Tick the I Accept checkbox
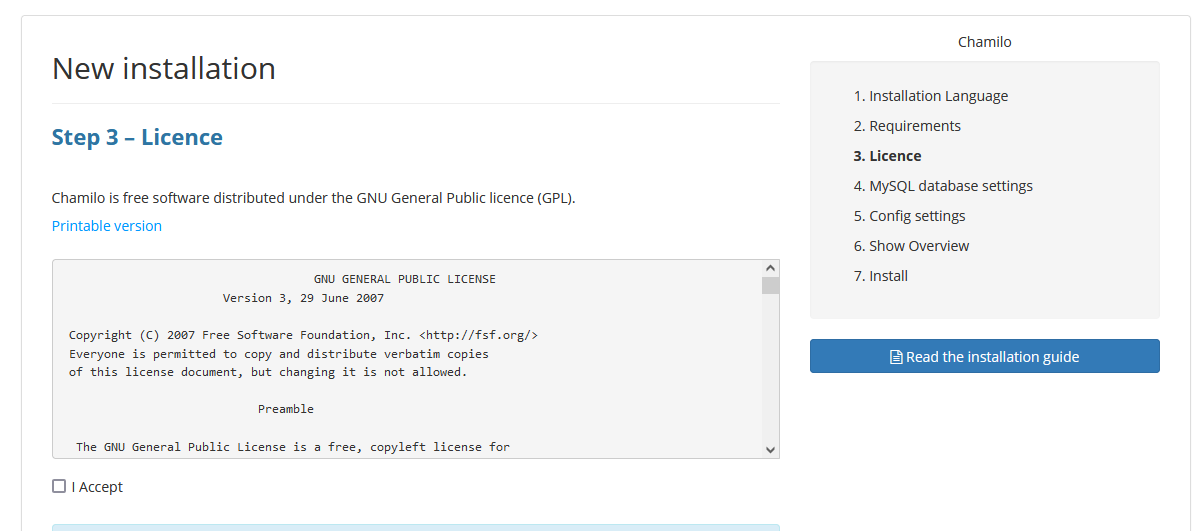This screenshot has width=1202, height=531. tap(59, 487)
